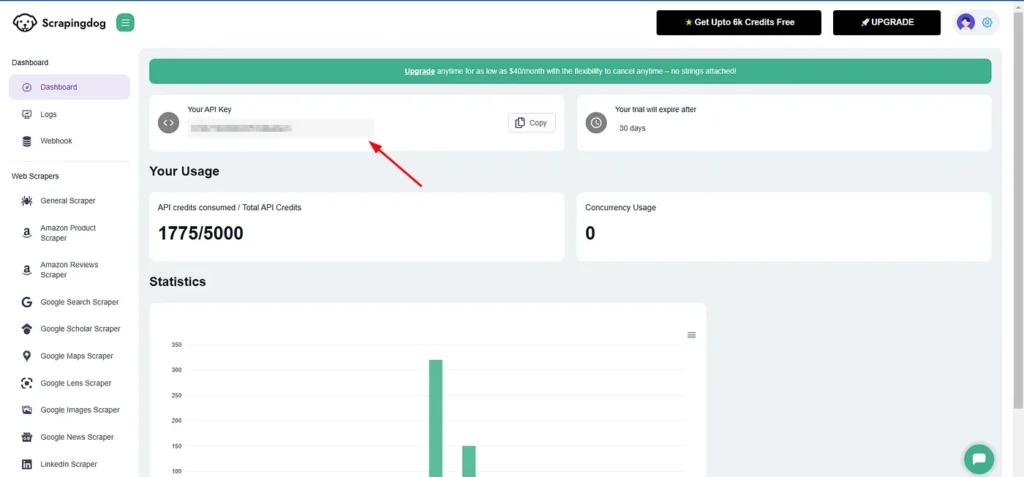Open Google Maps Scraper
The image size is (1024, 477).
76,356
